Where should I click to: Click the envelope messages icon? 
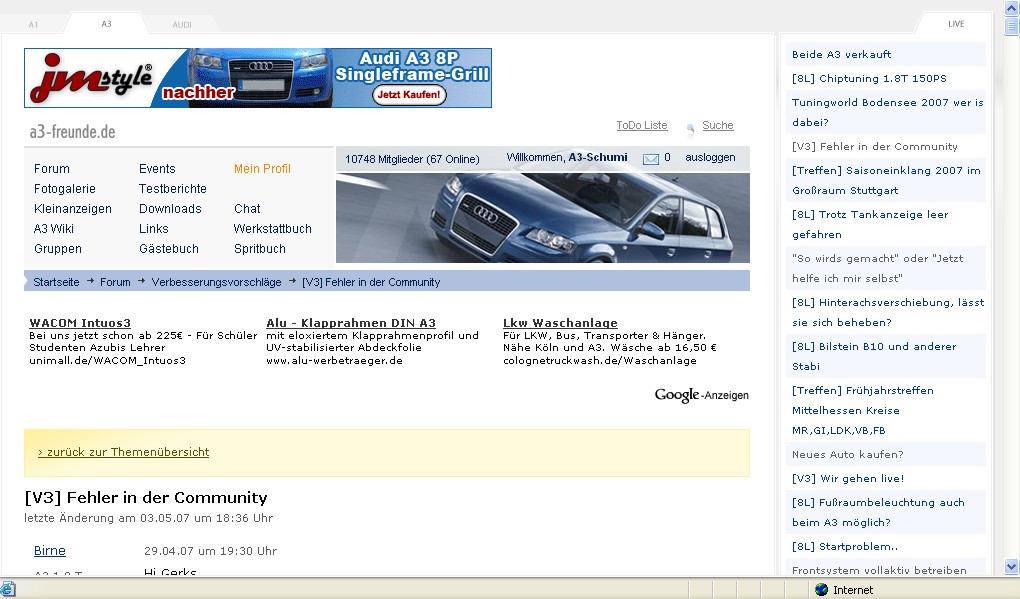click(x=651, y=159)
